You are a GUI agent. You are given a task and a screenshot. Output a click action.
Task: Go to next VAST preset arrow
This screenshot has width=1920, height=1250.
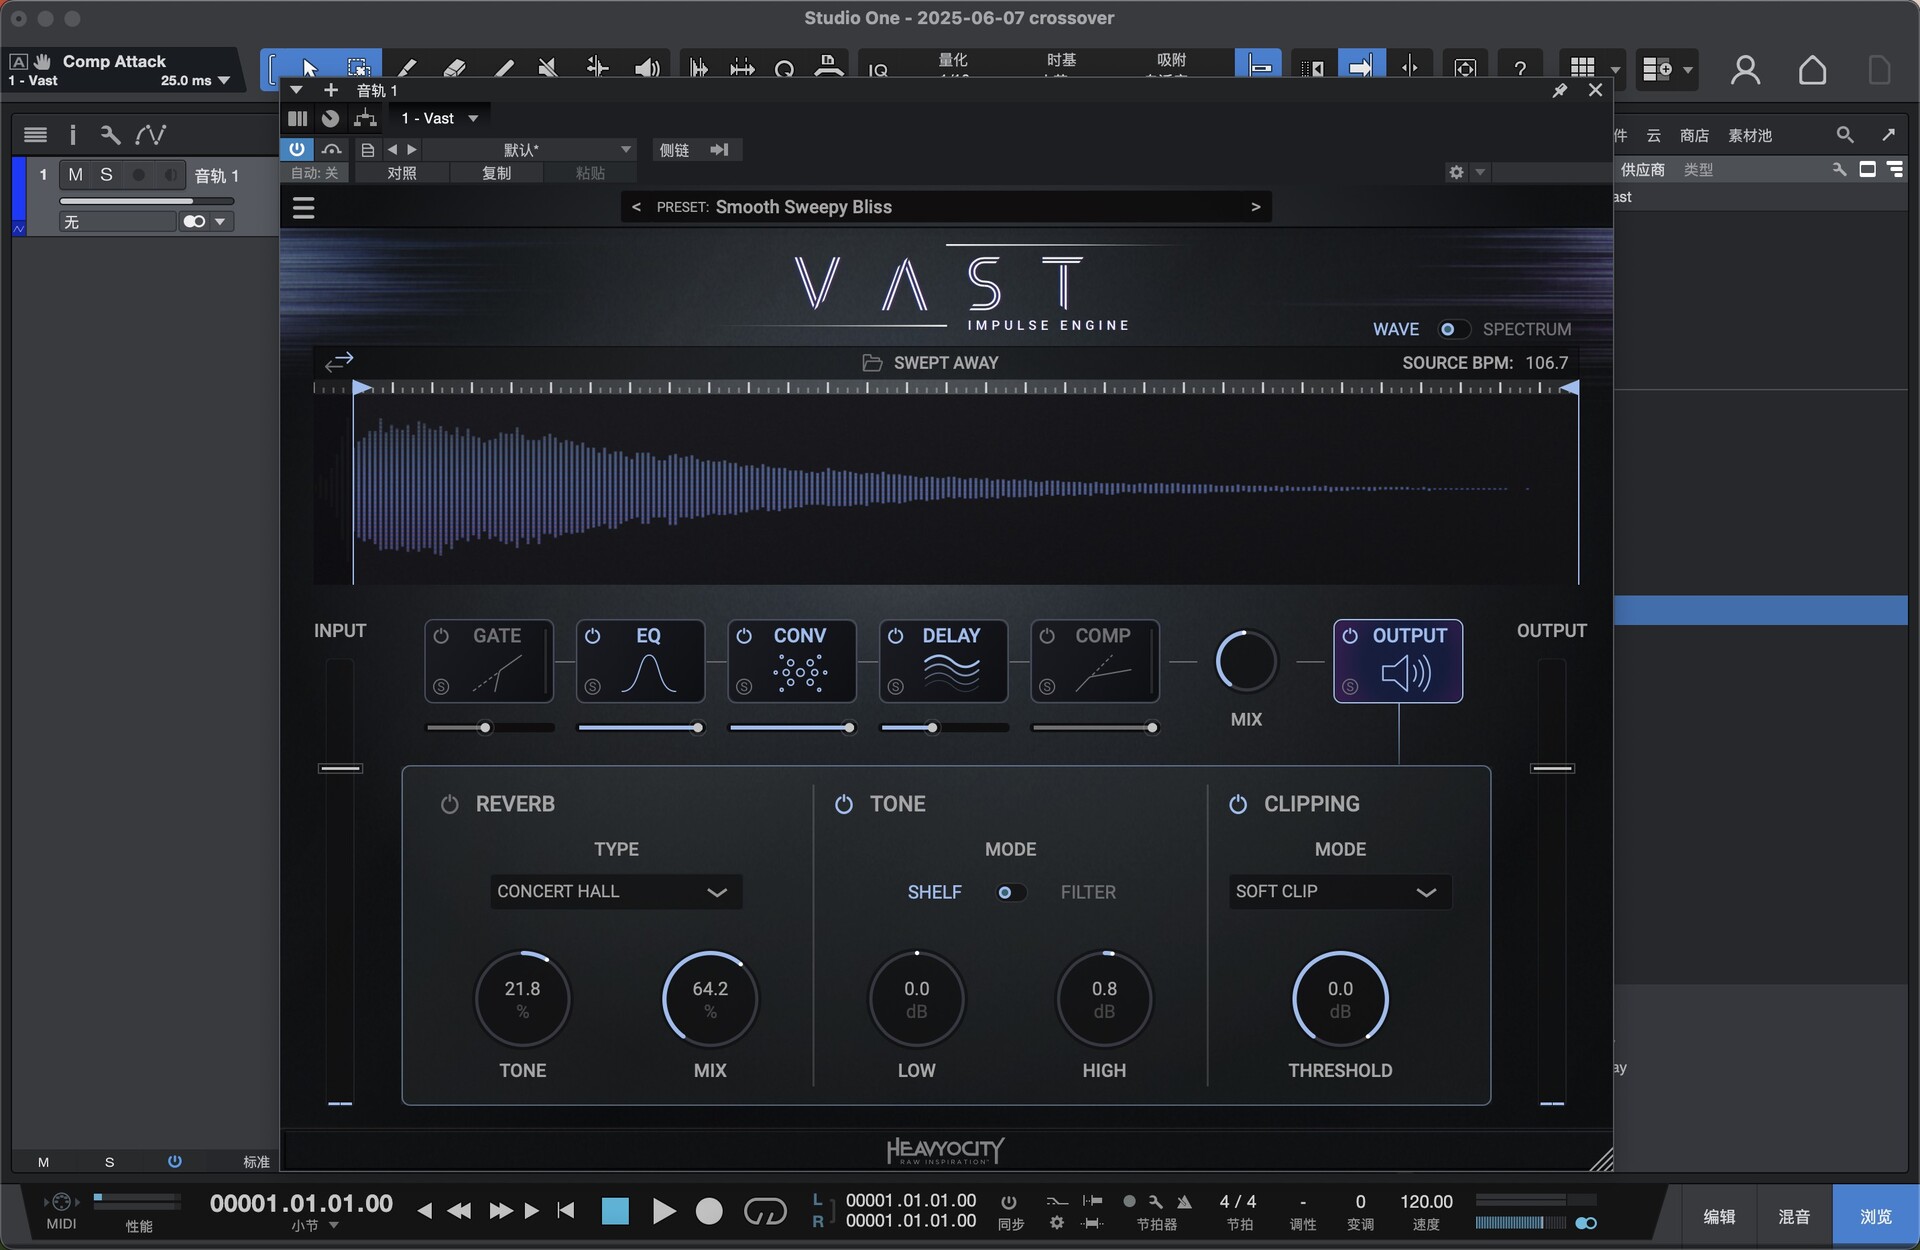[x=1256, y=207]
